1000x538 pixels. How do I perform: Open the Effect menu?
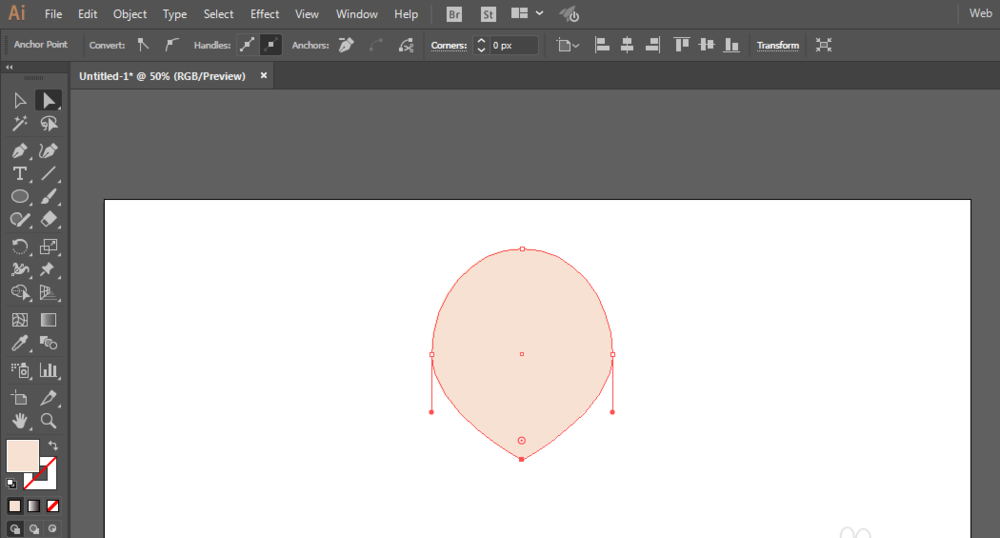[x=264, y=14]
